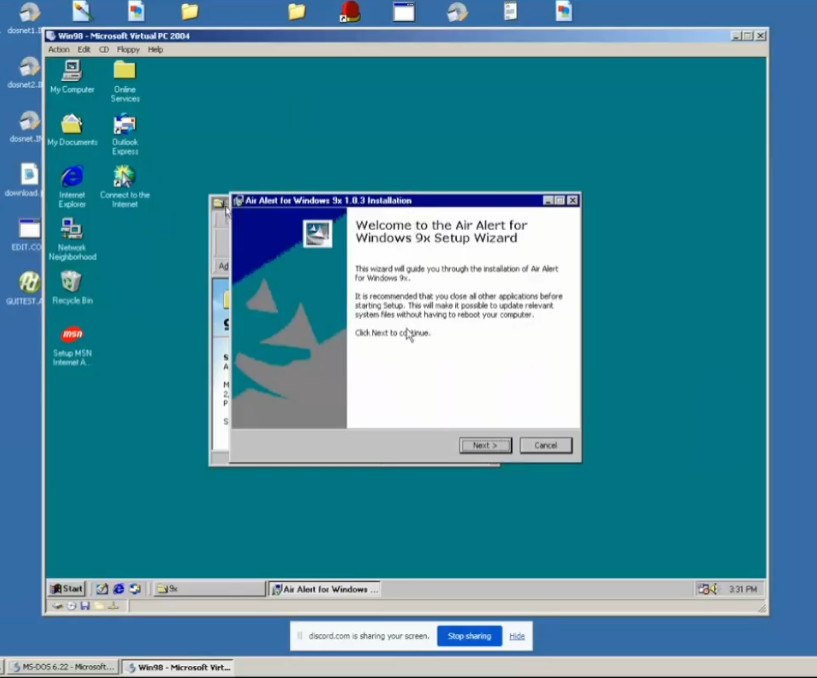Select the first host desktop folder icon

tap(190, 11)
